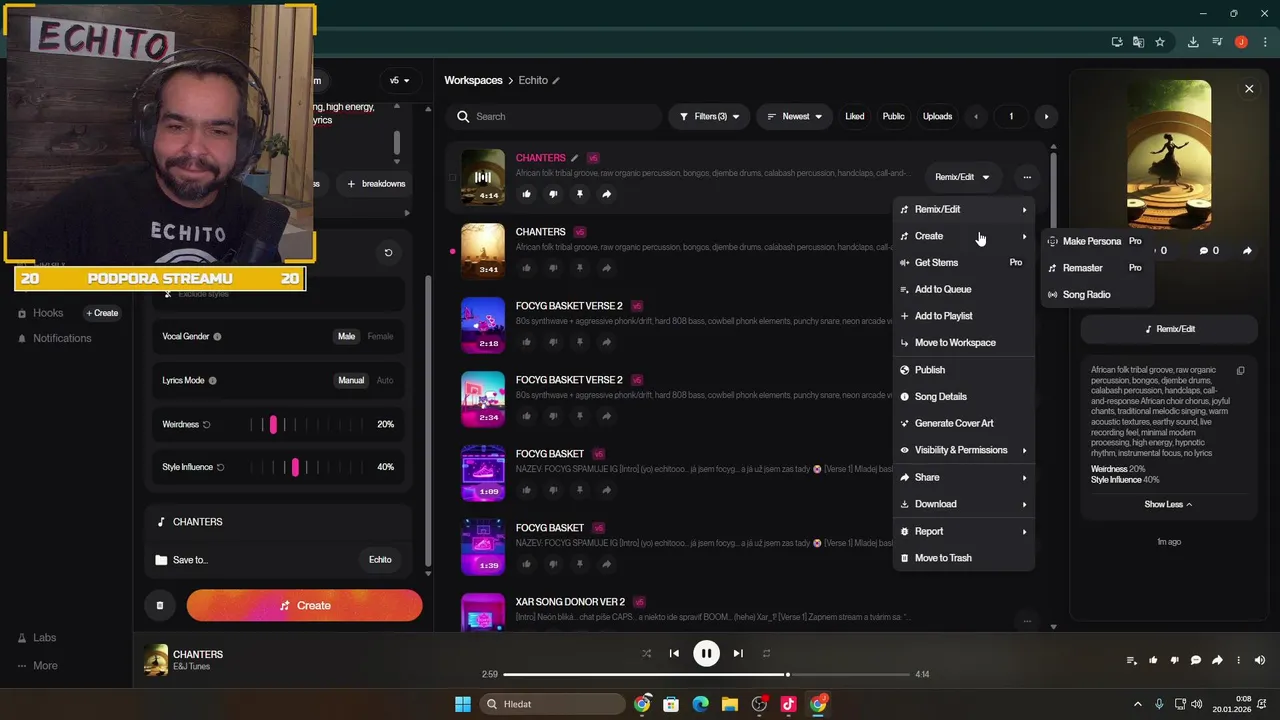The width and height of the screenshot is (1280, 720).
Task: Toggle the Liked filter
Action: point(855,117)
